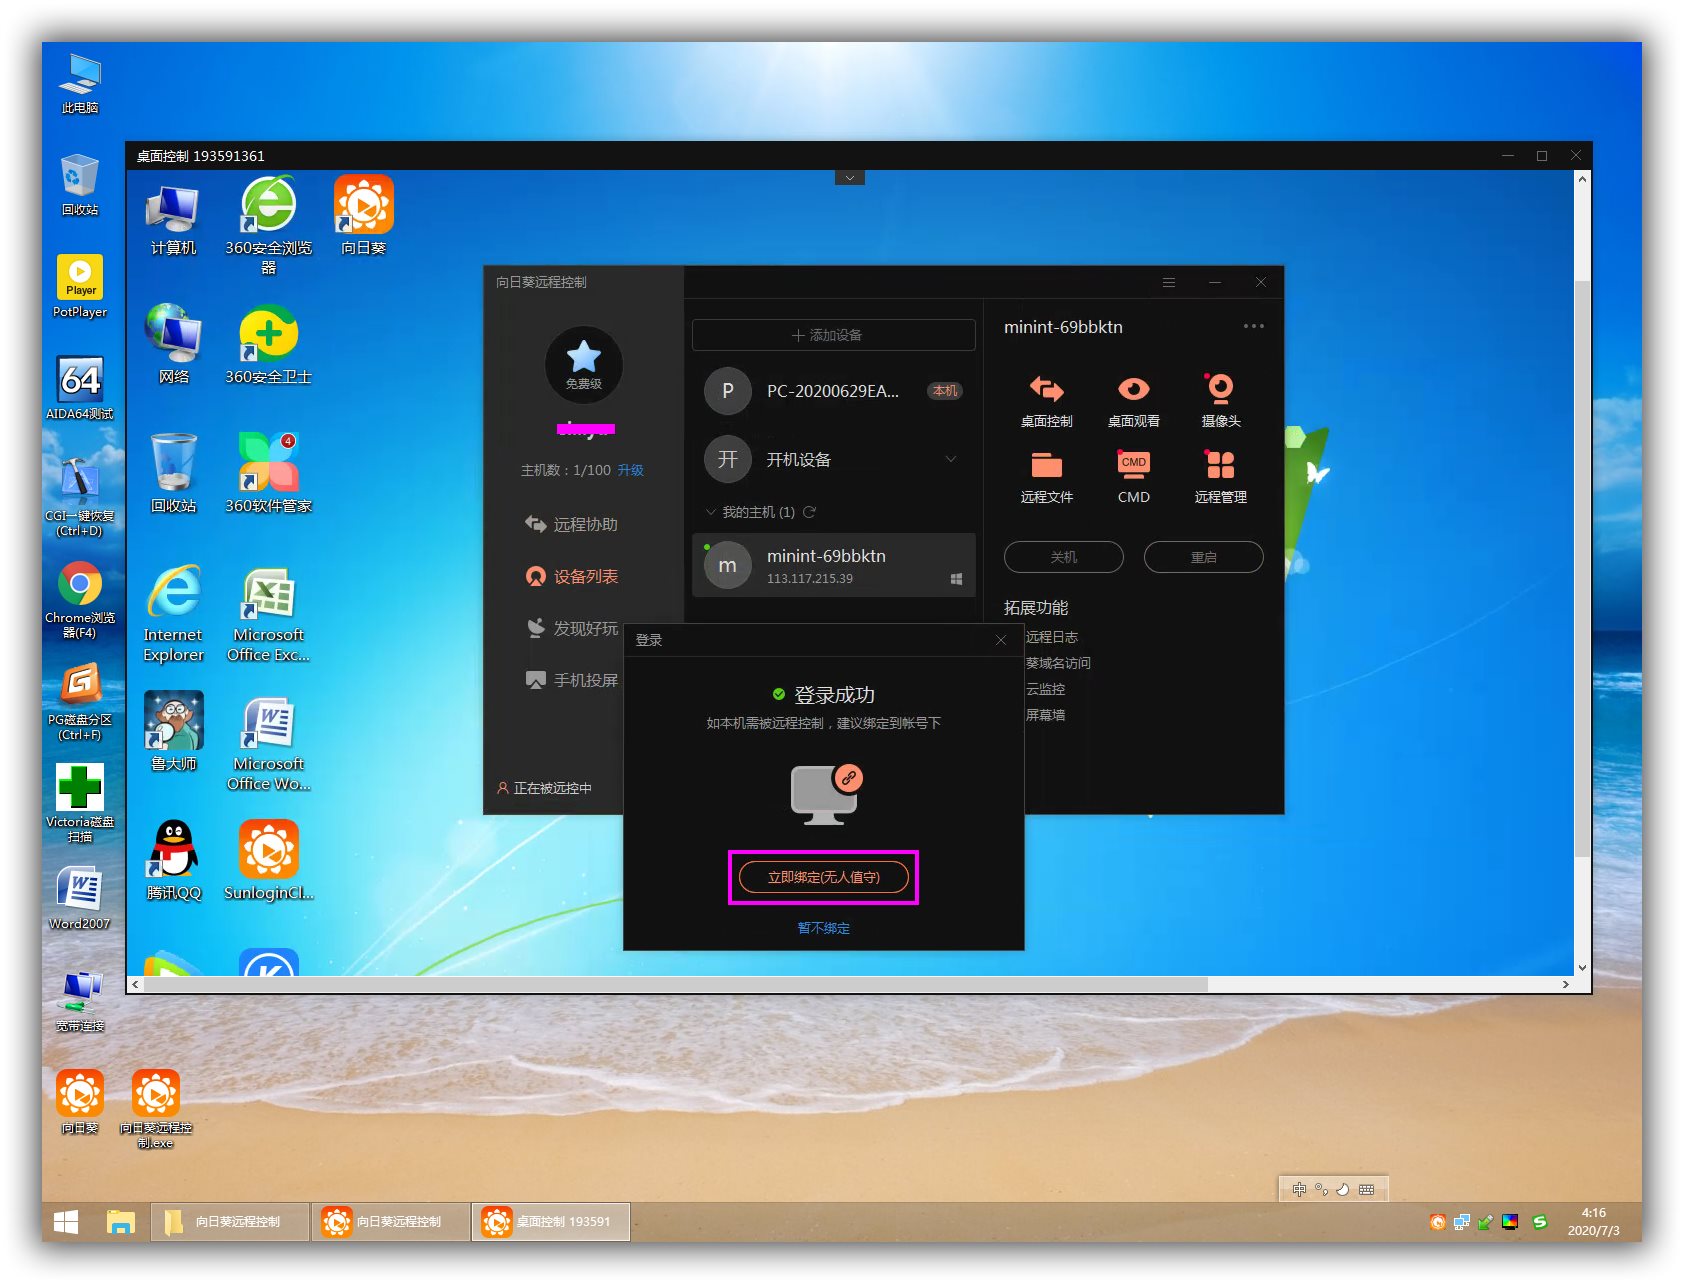Screen dimensions: 1684x1284
Task: Click refresh icon beside 我的主机
Action: point(810,512)
